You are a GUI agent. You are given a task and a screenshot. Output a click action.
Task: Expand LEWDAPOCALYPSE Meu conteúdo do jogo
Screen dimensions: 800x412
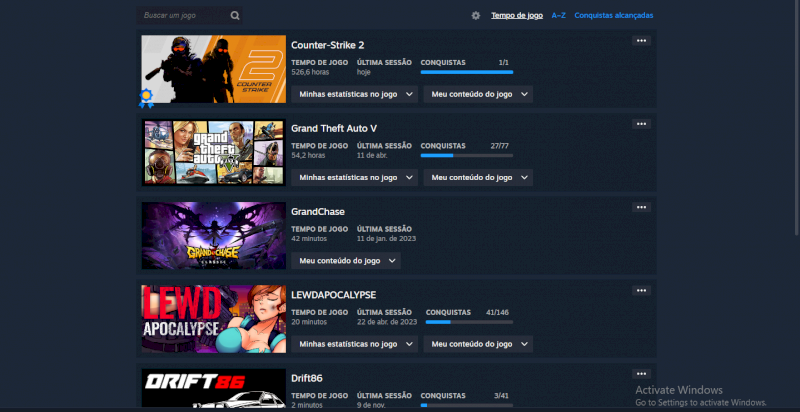[478, 344]
